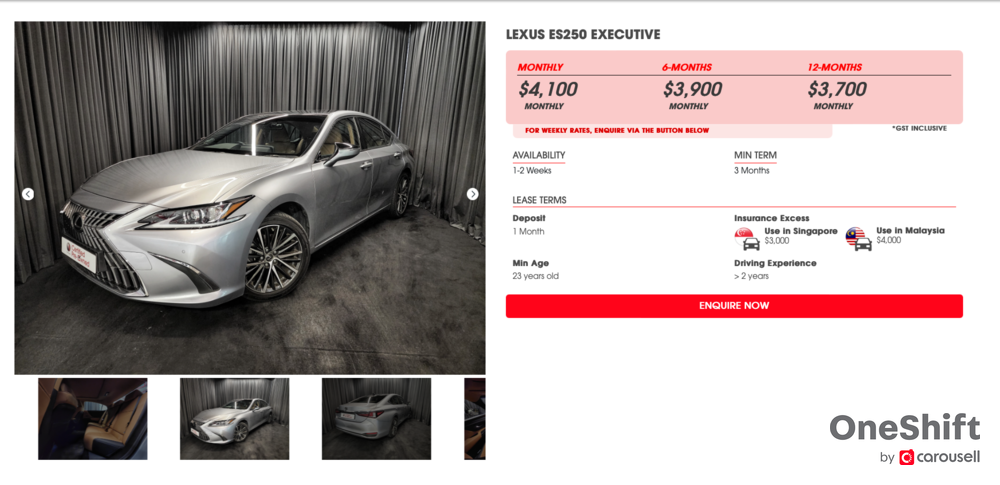This screenshot has width=1000, height=485.
Task: Click the Singapore flag car icon
Action: pyautogui.click(x=747, y=239)
